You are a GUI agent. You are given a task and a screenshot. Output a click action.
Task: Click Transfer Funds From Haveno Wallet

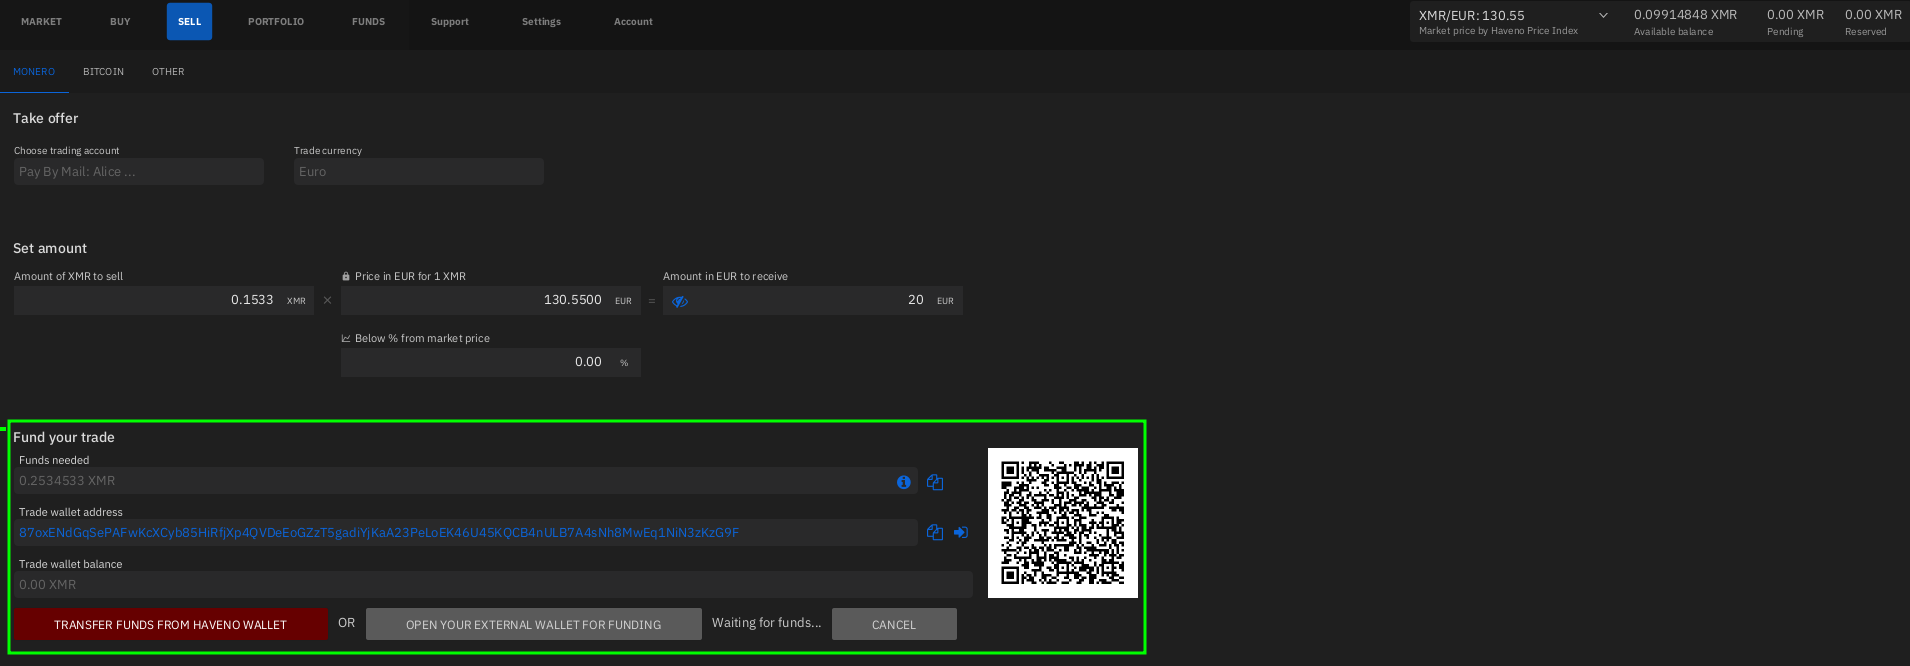click(x=170, y=624)
